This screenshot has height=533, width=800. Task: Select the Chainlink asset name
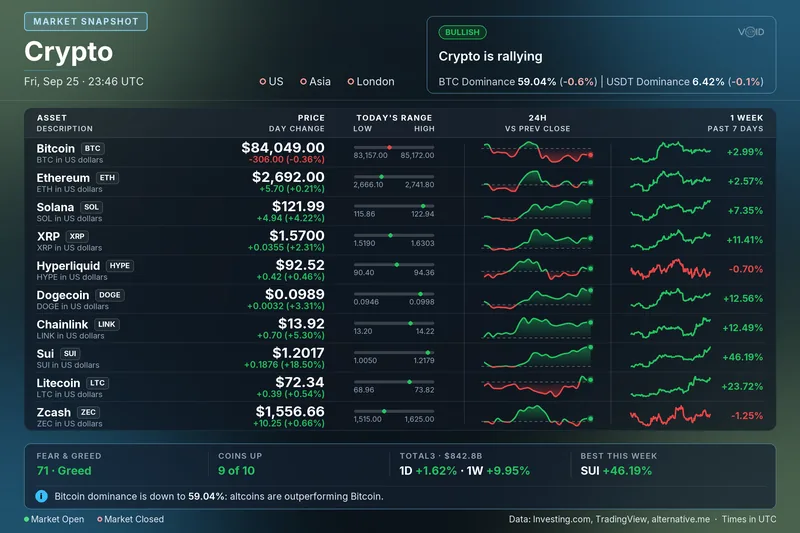click(62, 324)
